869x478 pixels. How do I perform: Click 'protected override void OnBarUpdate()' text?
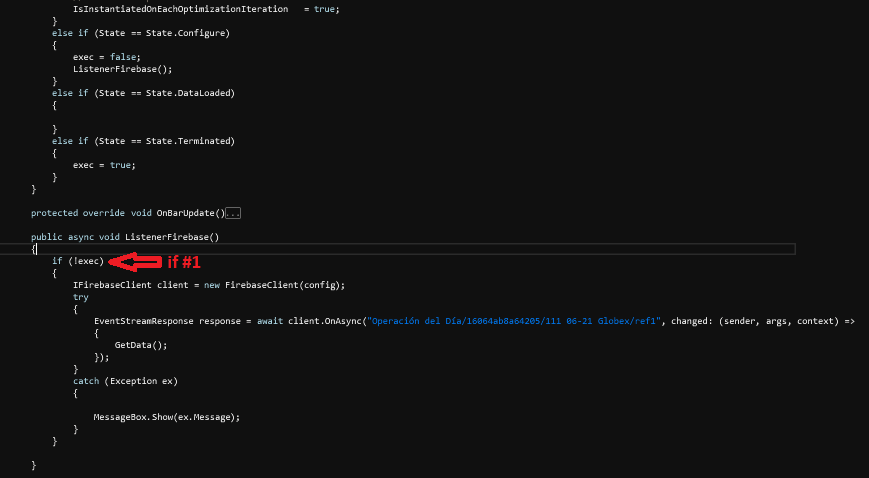pyautogui.click(x=127, y=213)
